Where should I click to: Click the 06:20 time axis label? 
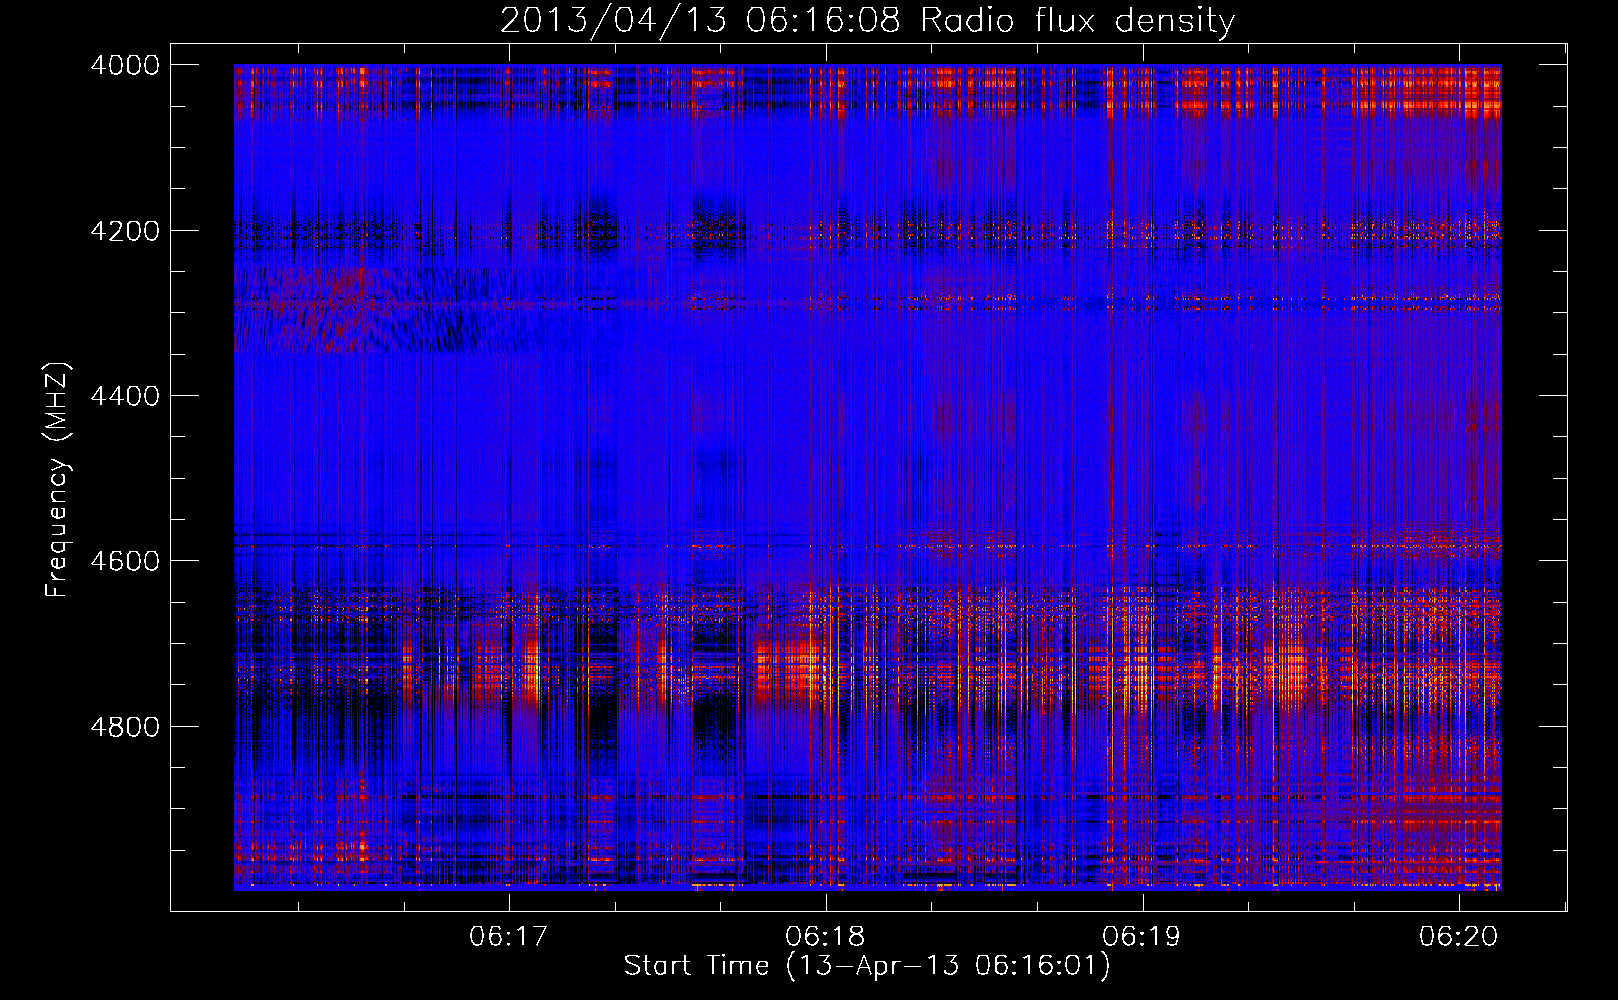[1459, 937]
